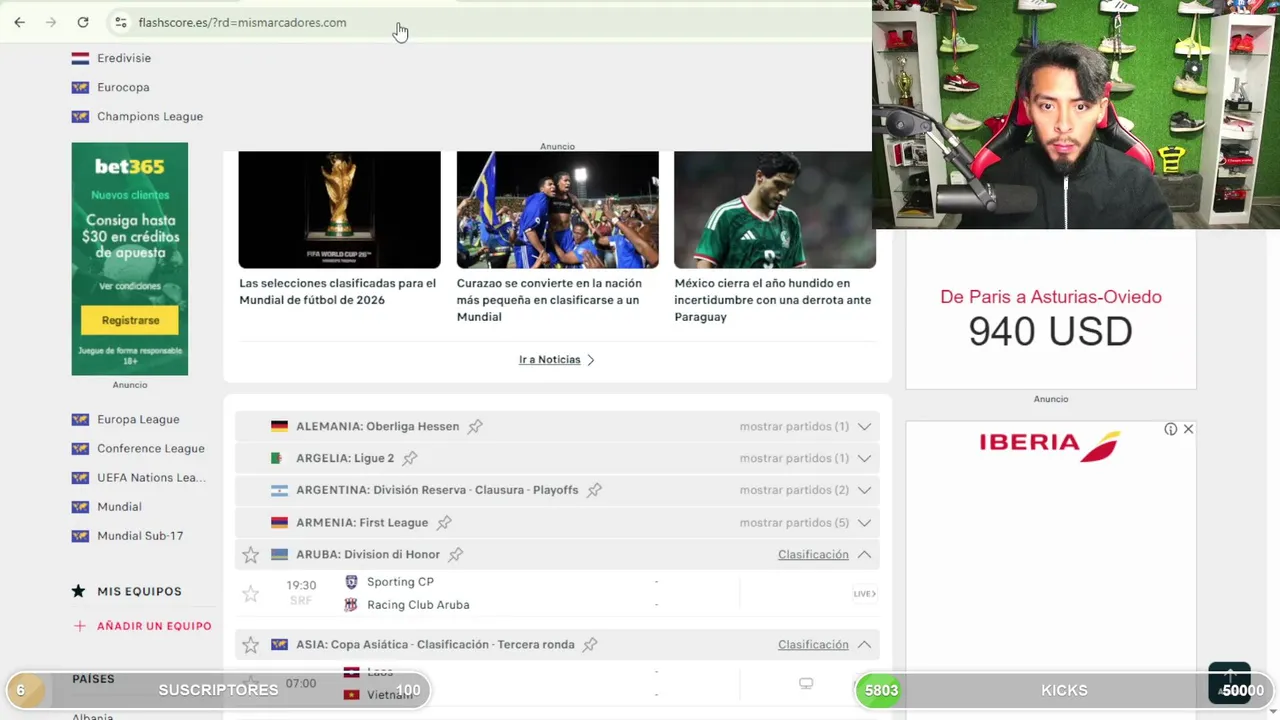Go back with the browser back arrow
This screenshot has height=720, width=1280.
19,22
